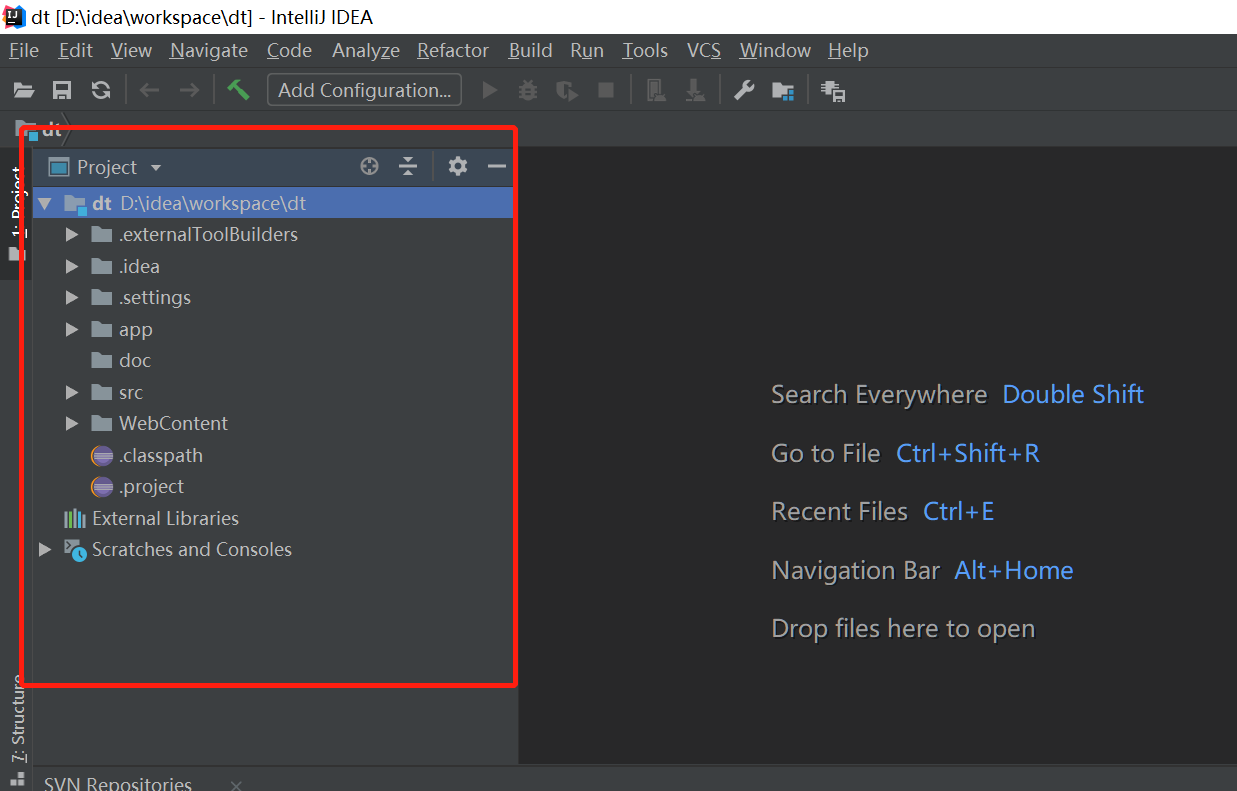
Task: Build the project with the green hammer icon
Action: [238, 90]
